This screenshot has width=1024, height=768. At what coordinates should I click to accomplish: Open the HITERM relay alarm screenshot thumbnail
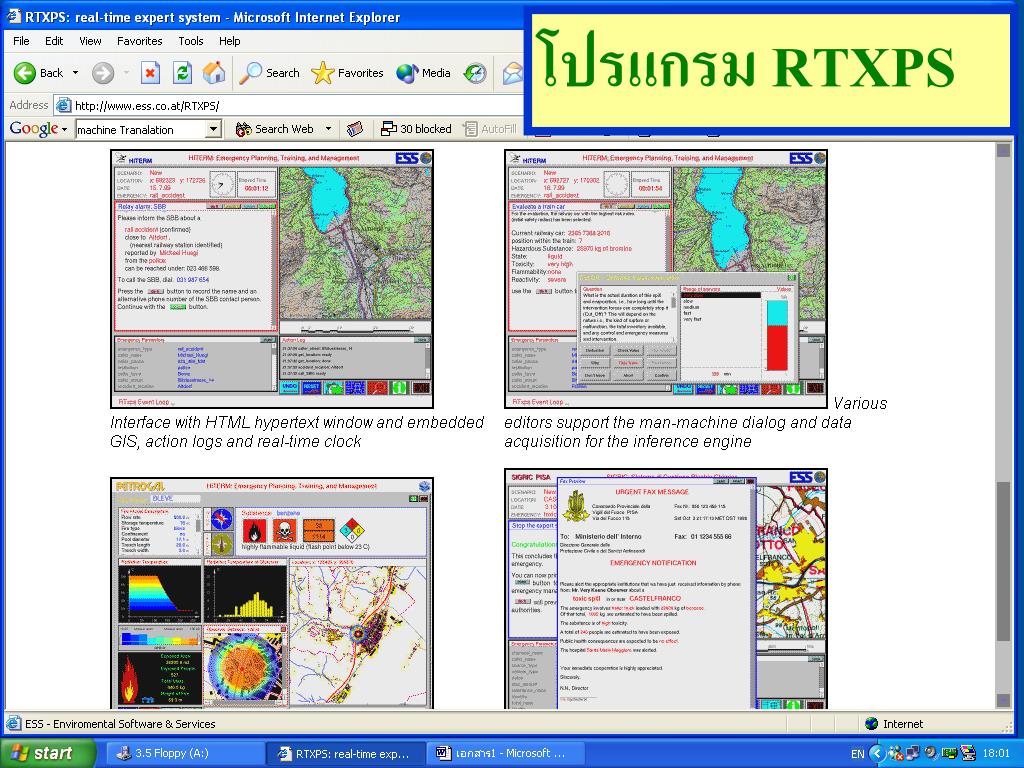(x=272, y=279)
